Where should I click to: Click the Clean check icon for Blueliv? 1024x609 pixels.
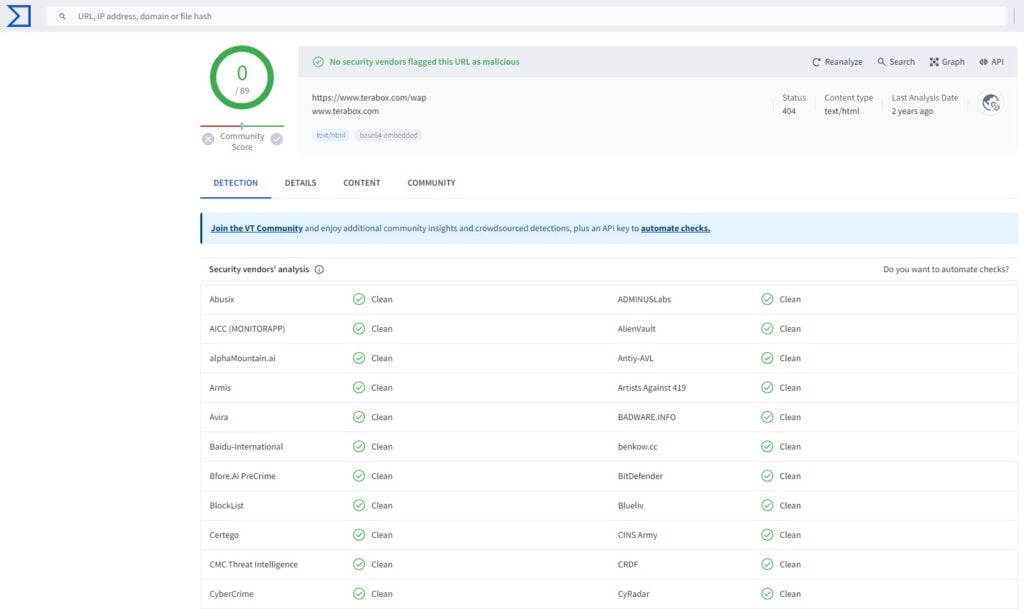pos(767,505)
